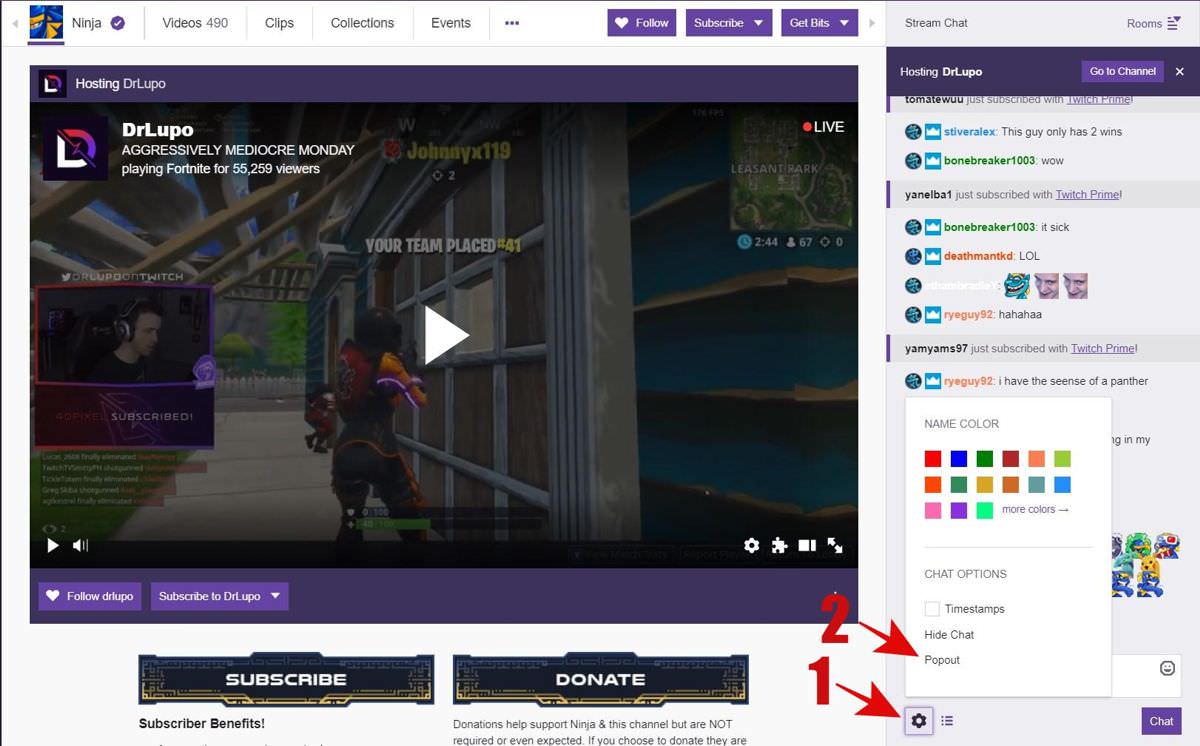This screenshot has width=1200, height=746.
Task: Pick the red name color swatch
Action: [x=933, y=459]
